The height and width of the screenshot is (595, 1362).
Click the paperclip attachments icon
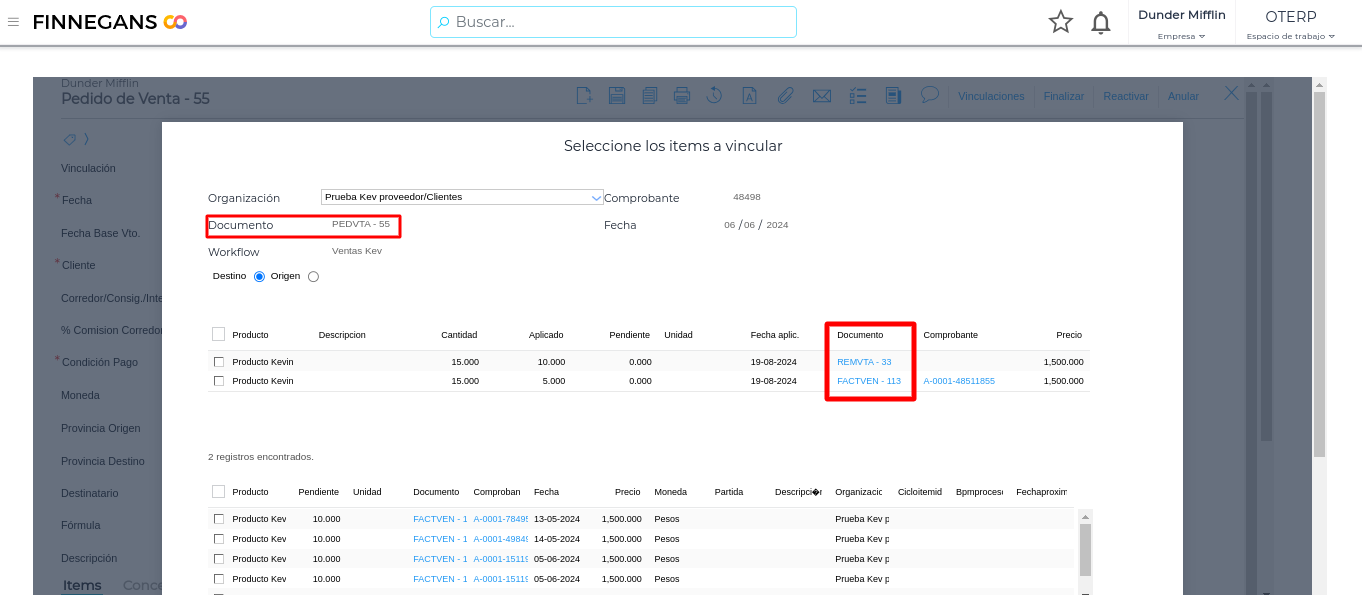[x=786, y=96]
